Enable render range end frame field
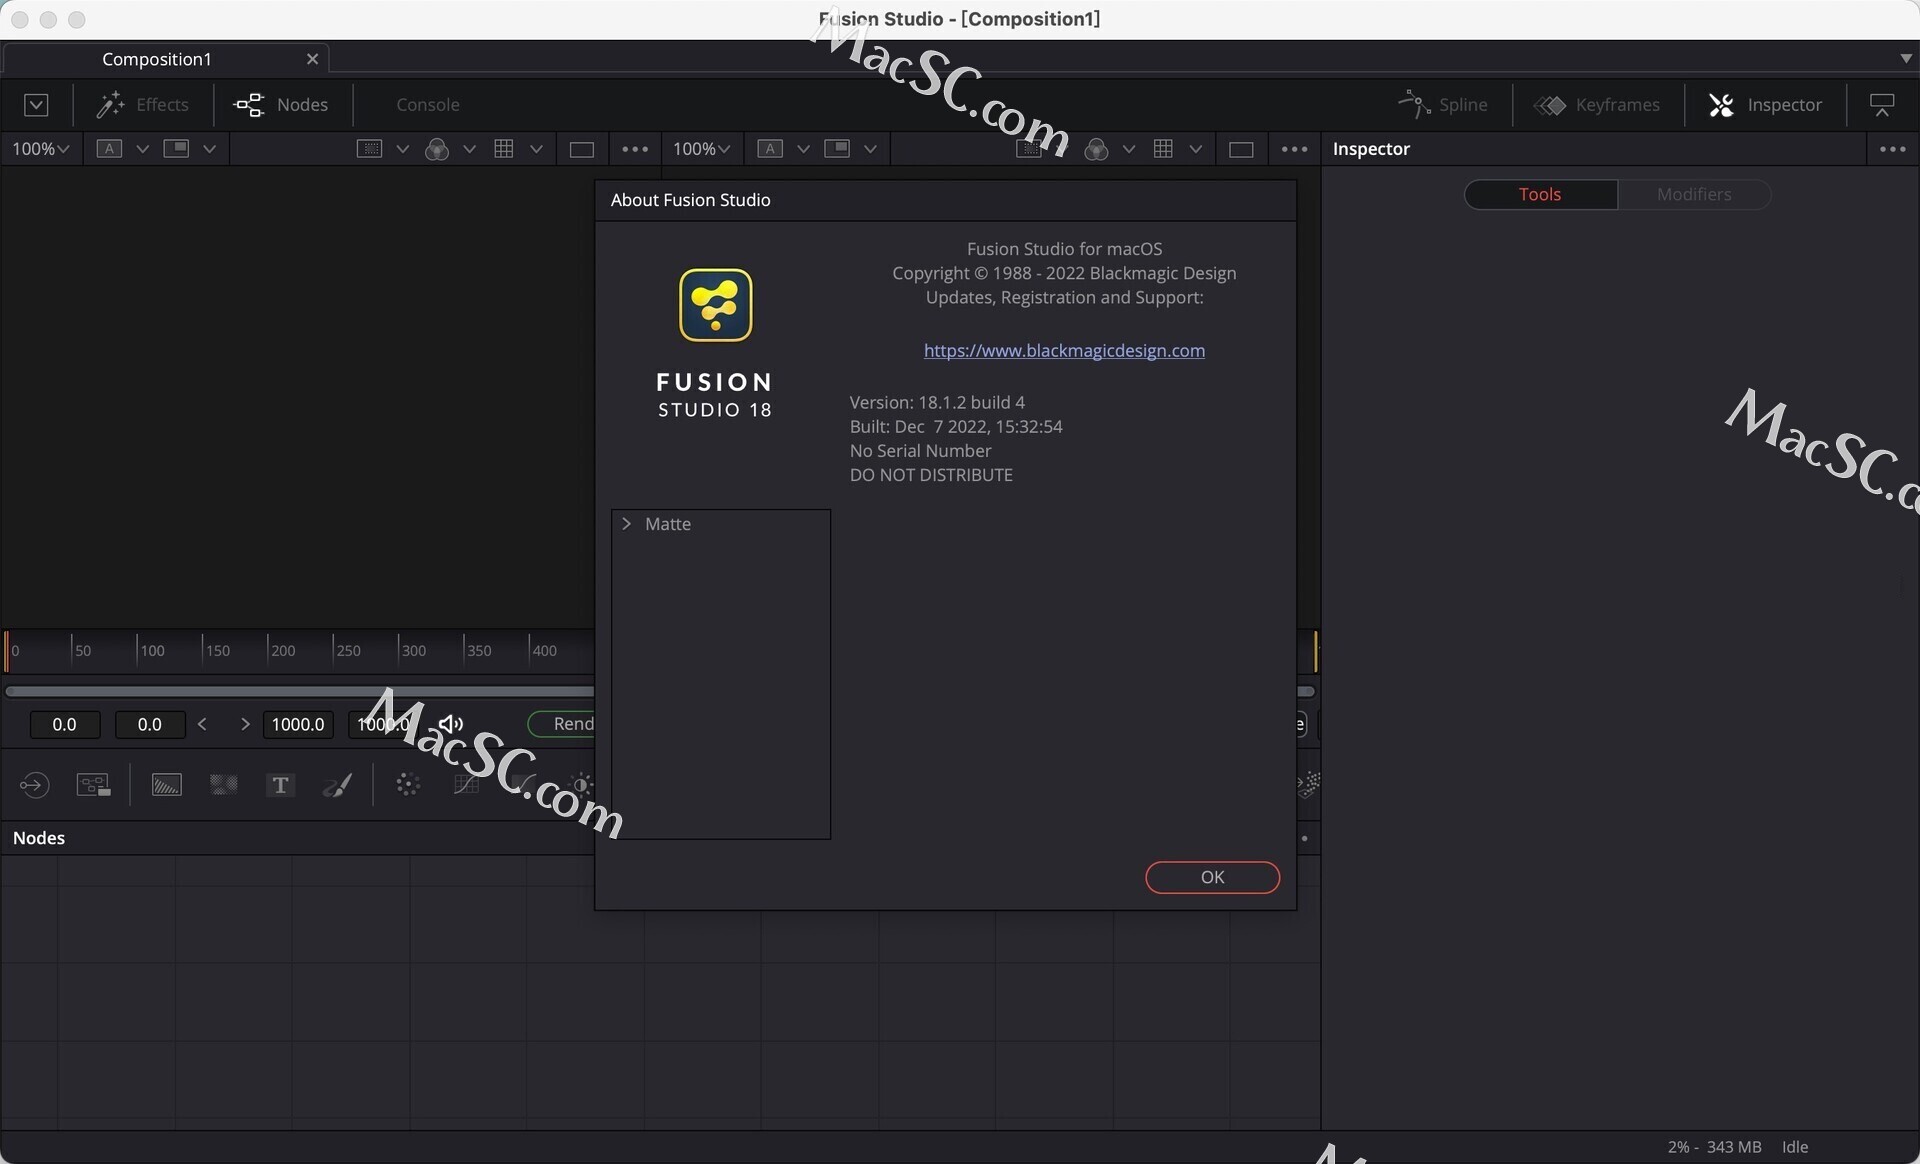This screenshot has width=1920, height=1164. click(x=296, y=723)
